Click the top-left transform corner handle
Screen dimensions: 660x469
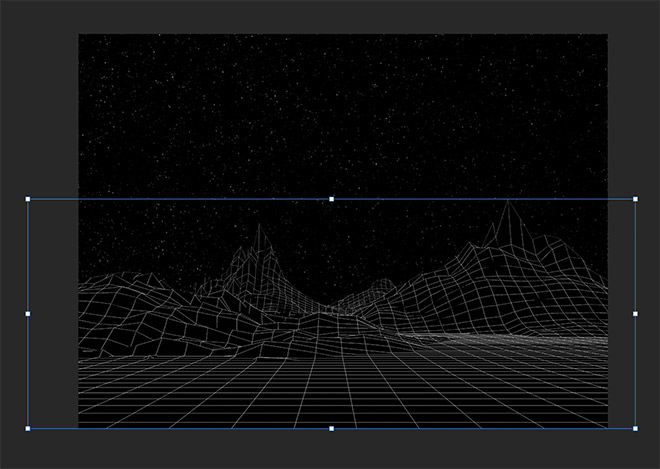coord(28,199)
